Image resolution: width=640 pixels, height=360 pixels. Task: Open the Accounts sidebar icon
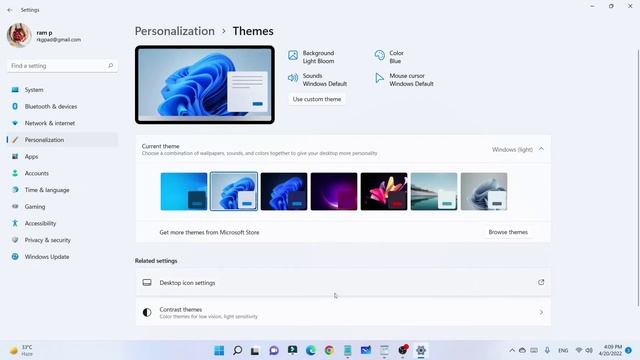coord(15,173)
